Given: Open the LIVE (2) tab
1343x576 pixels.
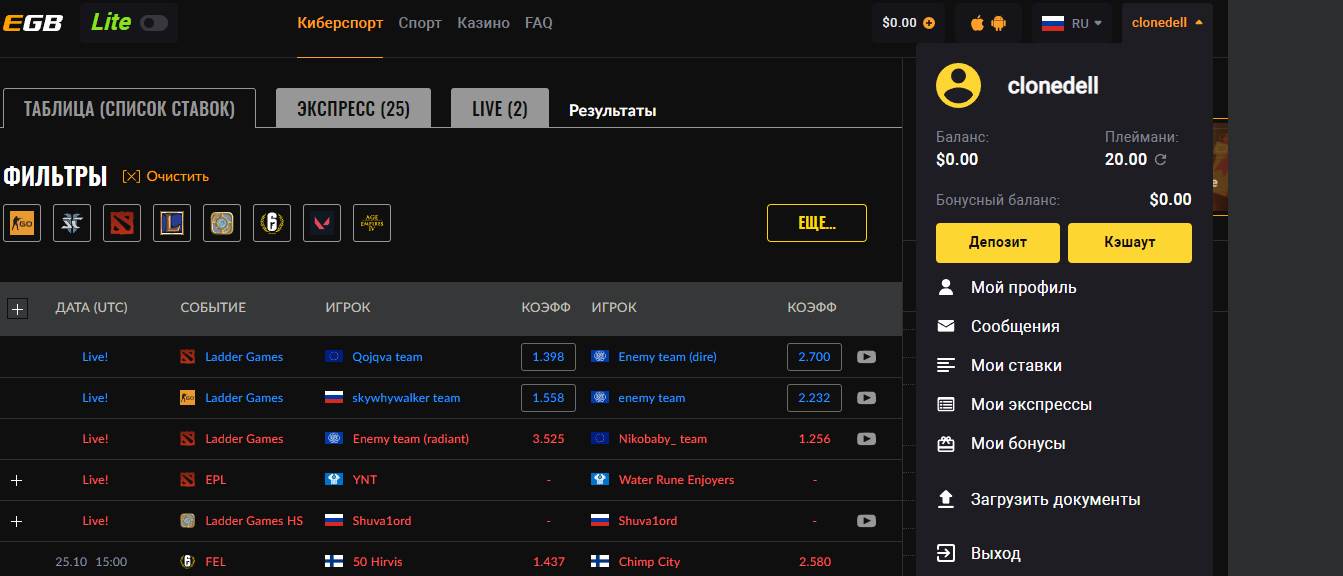Looking at the screenshot, I should pyautogui.click(x=499, y=109).
